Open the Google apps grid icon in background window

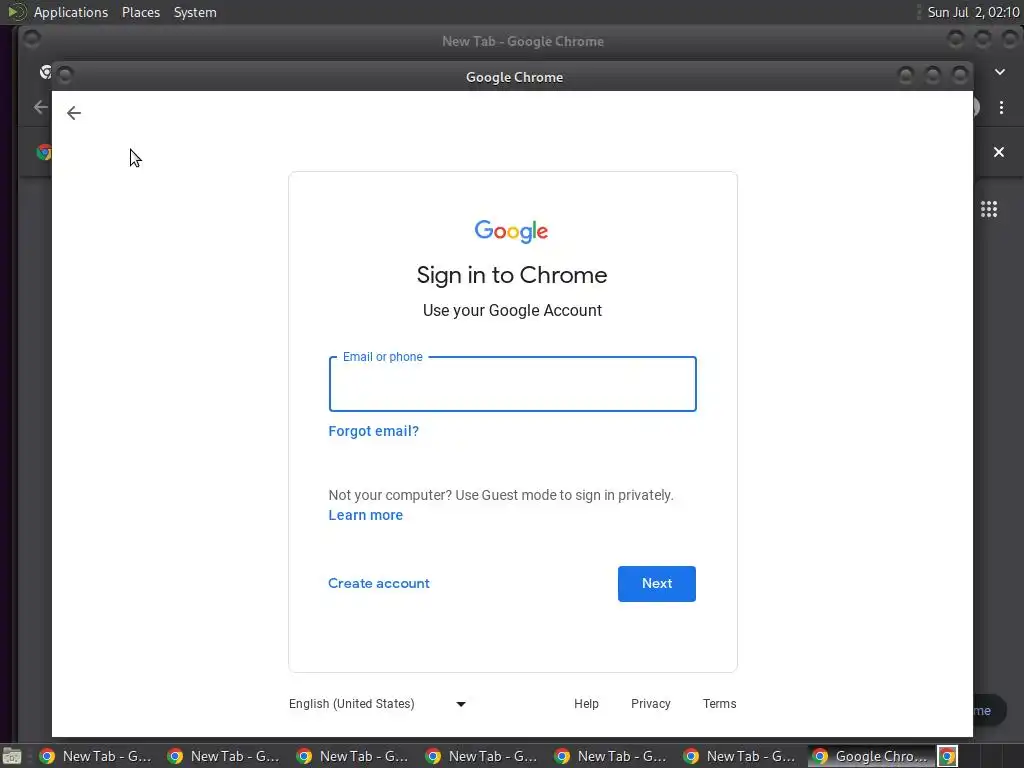point(989,209)
